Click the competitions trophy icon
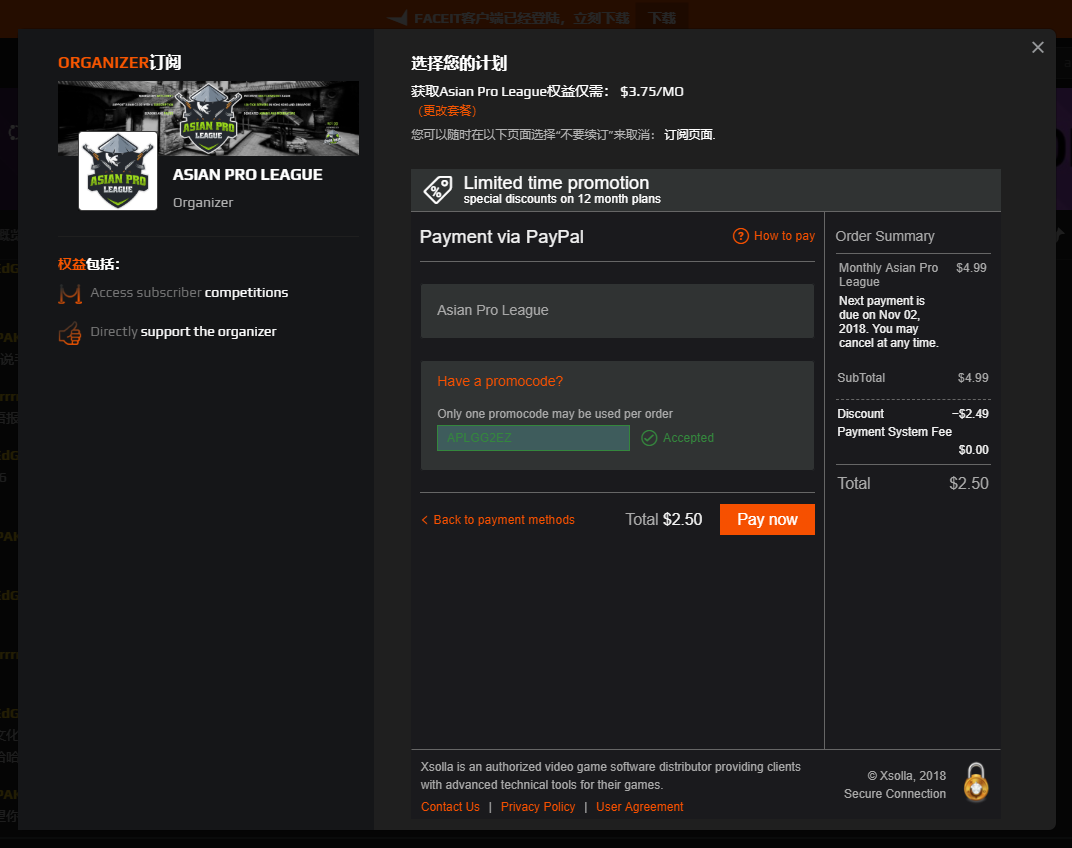 click(70, 293)
